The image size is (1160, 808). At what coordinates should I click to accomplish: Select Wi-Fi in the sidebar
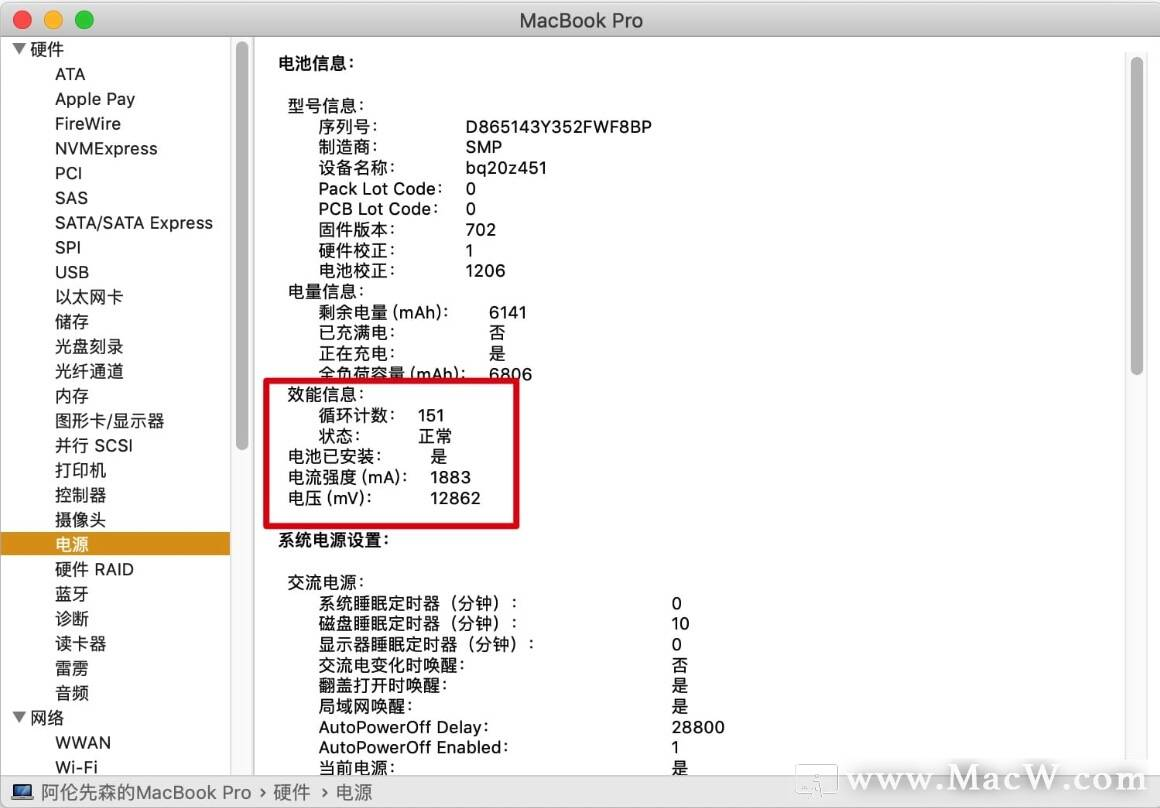tap(76, 767)
